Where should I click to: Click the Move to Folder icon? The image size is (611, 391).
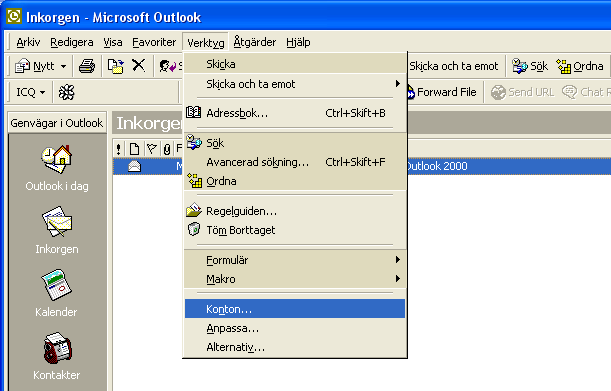pos(115,66)
